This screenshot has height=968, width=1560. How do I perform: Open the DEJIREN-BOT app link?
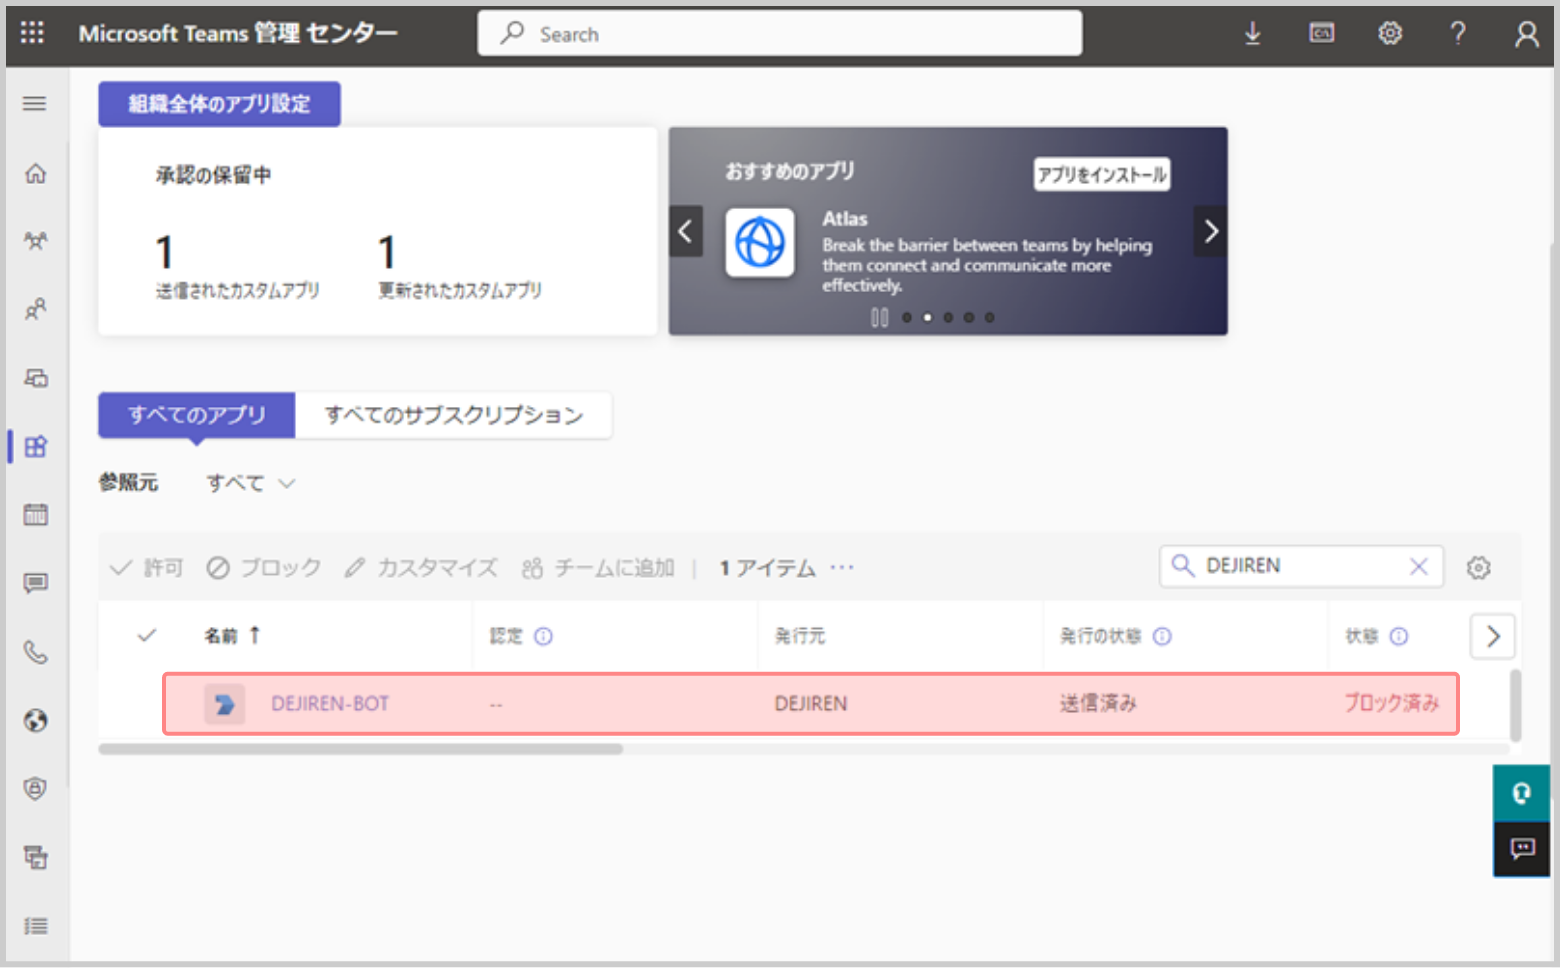(330, 704)
